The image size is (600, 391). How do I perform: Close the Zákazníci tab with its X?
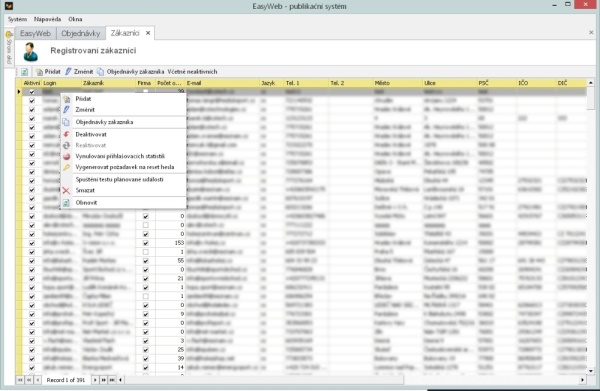pos(148,33)
